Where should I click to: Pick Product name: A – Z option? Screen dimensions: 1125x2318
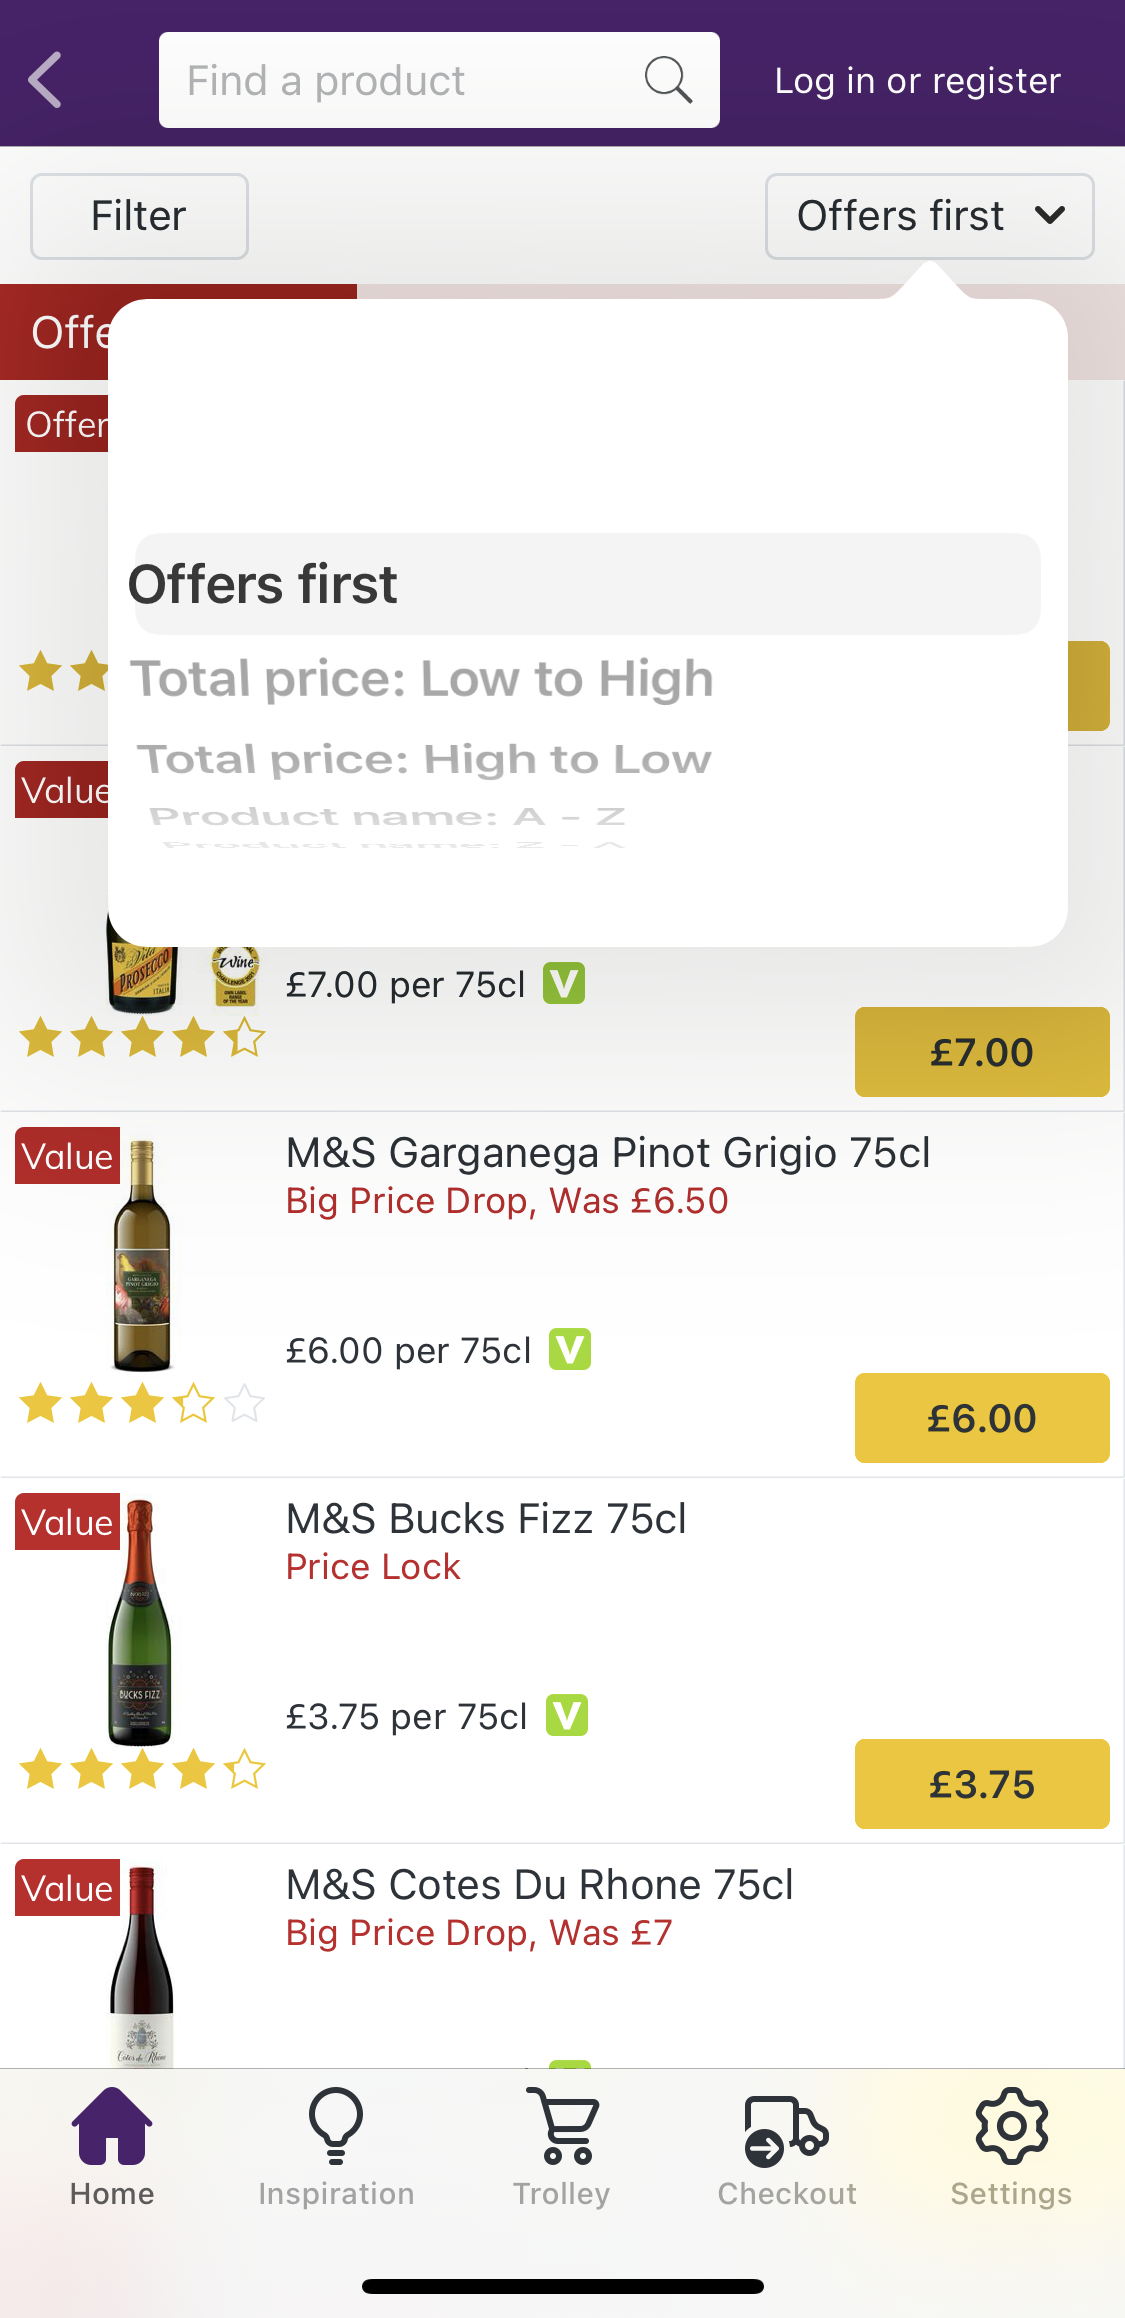(388, 816)
